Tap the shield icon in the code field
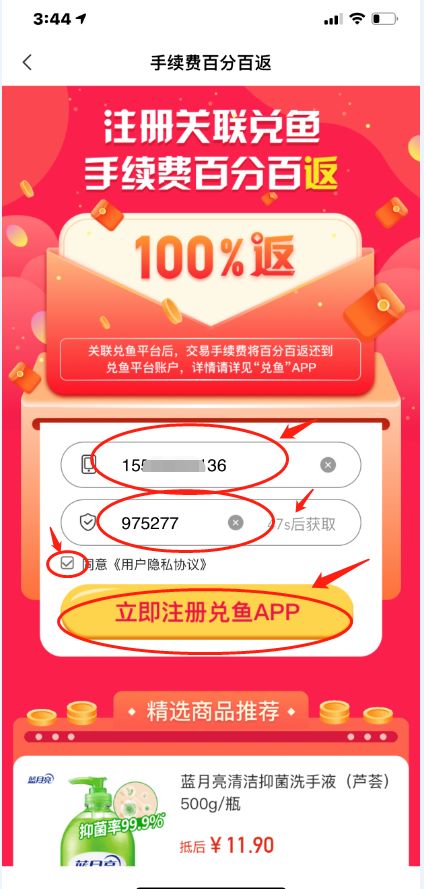424x889 pixels. [x=87, y=523]
